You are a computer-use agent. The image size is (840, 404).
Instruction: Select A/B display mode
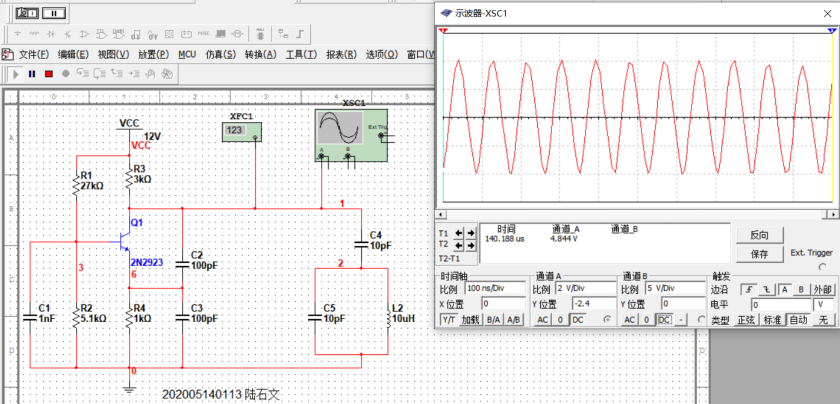tap(515, 320)
